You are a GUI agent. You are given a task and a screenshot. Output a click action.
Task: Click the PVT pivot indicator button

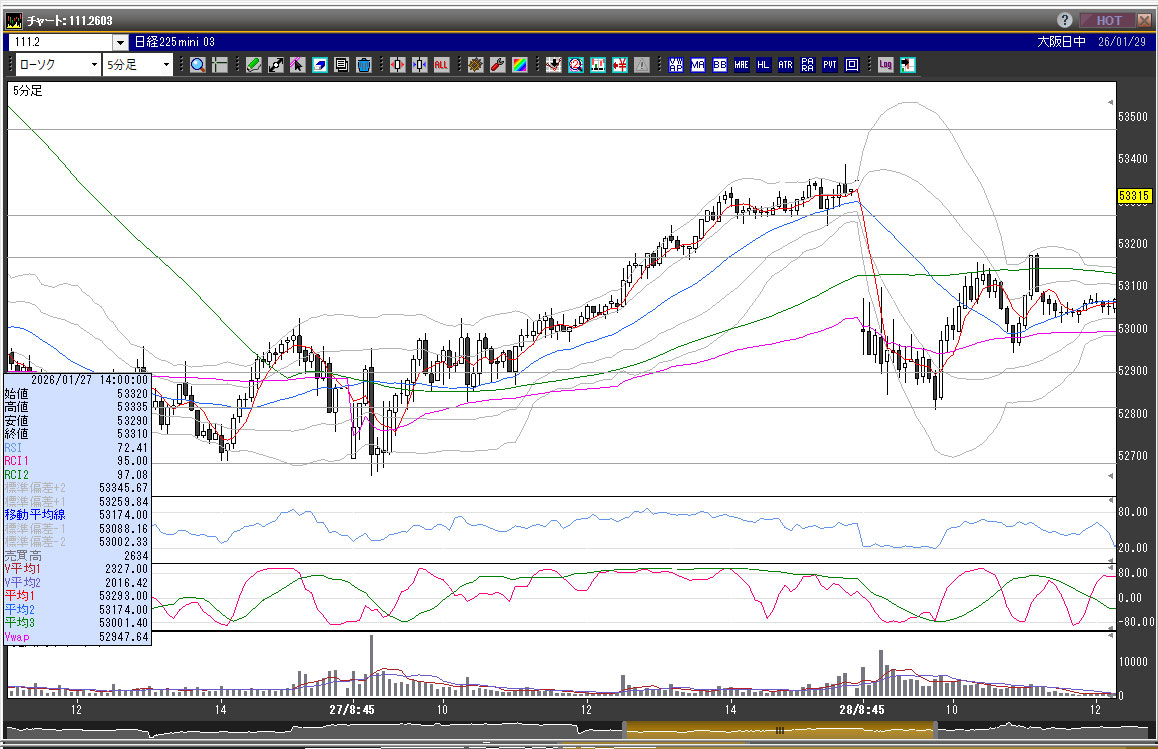(830, 65)
